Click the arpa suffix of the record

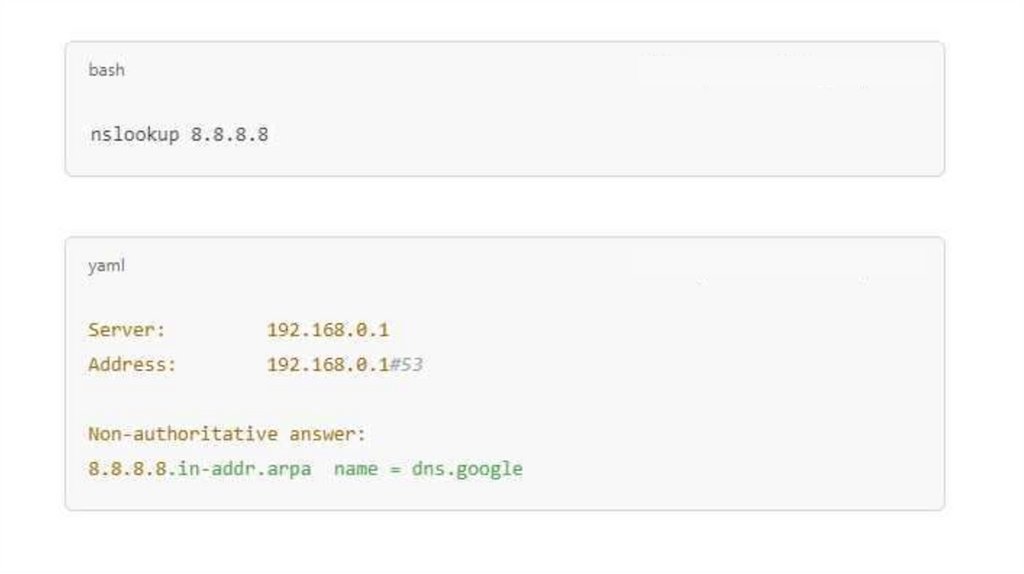(289, 469)
